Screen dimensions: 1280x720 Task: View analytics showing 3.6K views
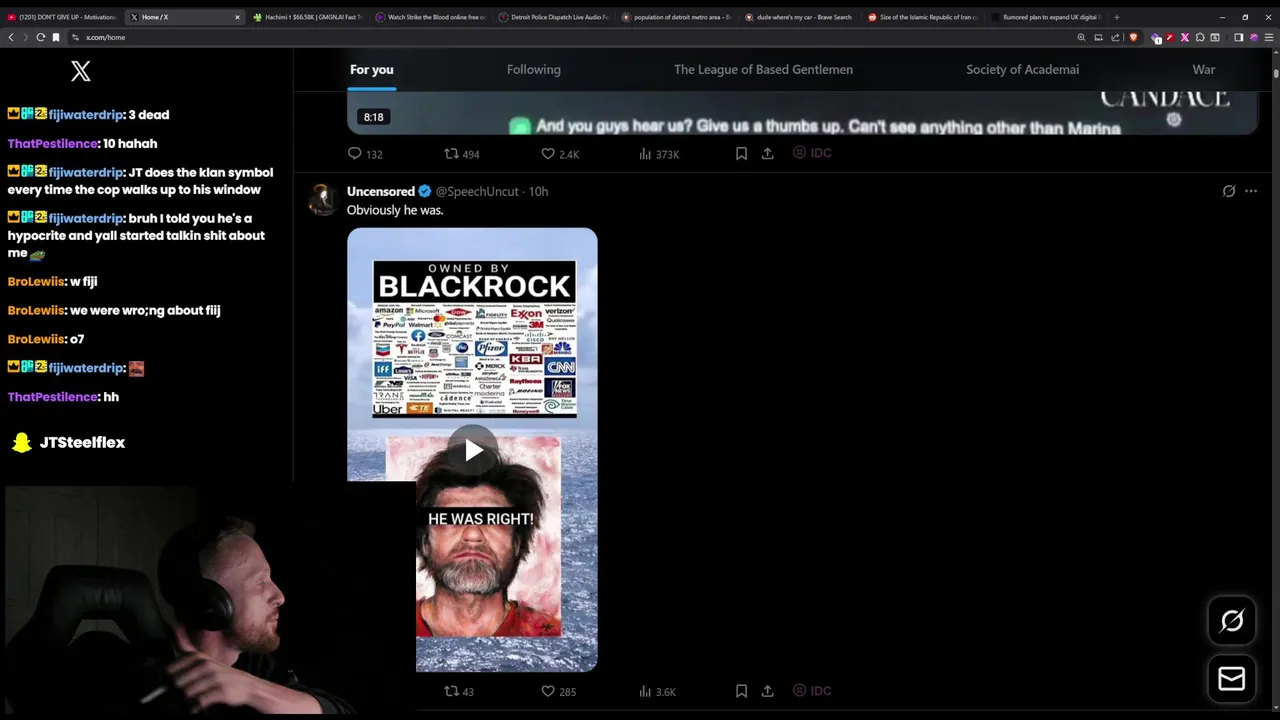(x=657, y=691)
